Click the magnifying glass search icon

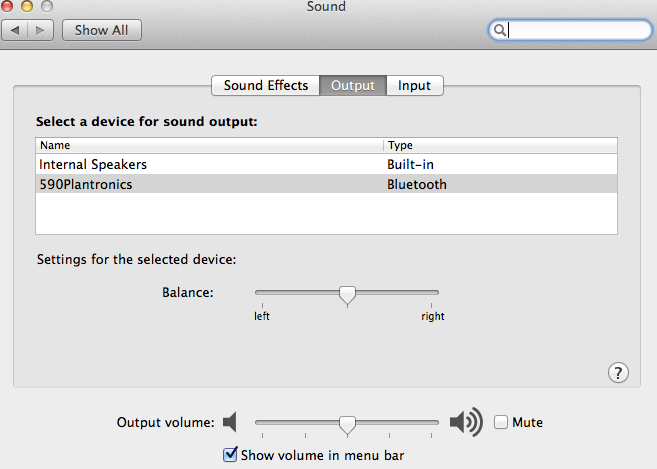pos(499,30)
